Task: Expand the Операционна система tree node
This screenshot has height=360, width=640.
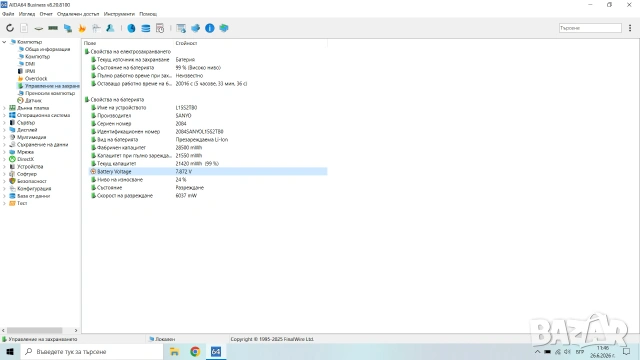Action: point(4,115)
